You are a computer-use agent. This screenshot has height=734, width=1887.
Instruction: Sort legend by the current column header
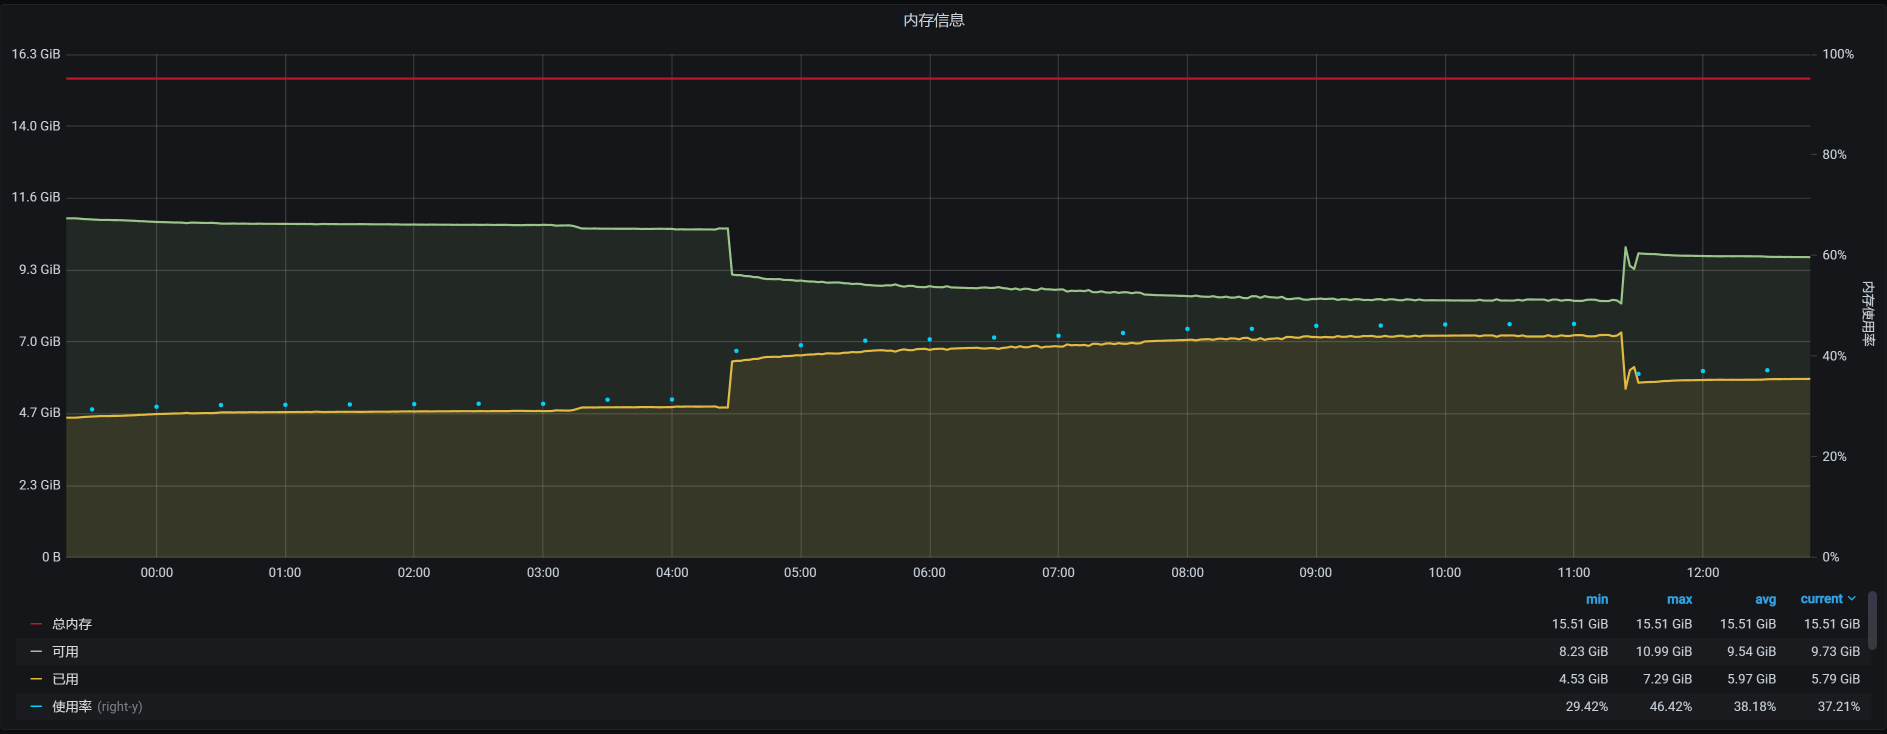tap(1821, 599)
